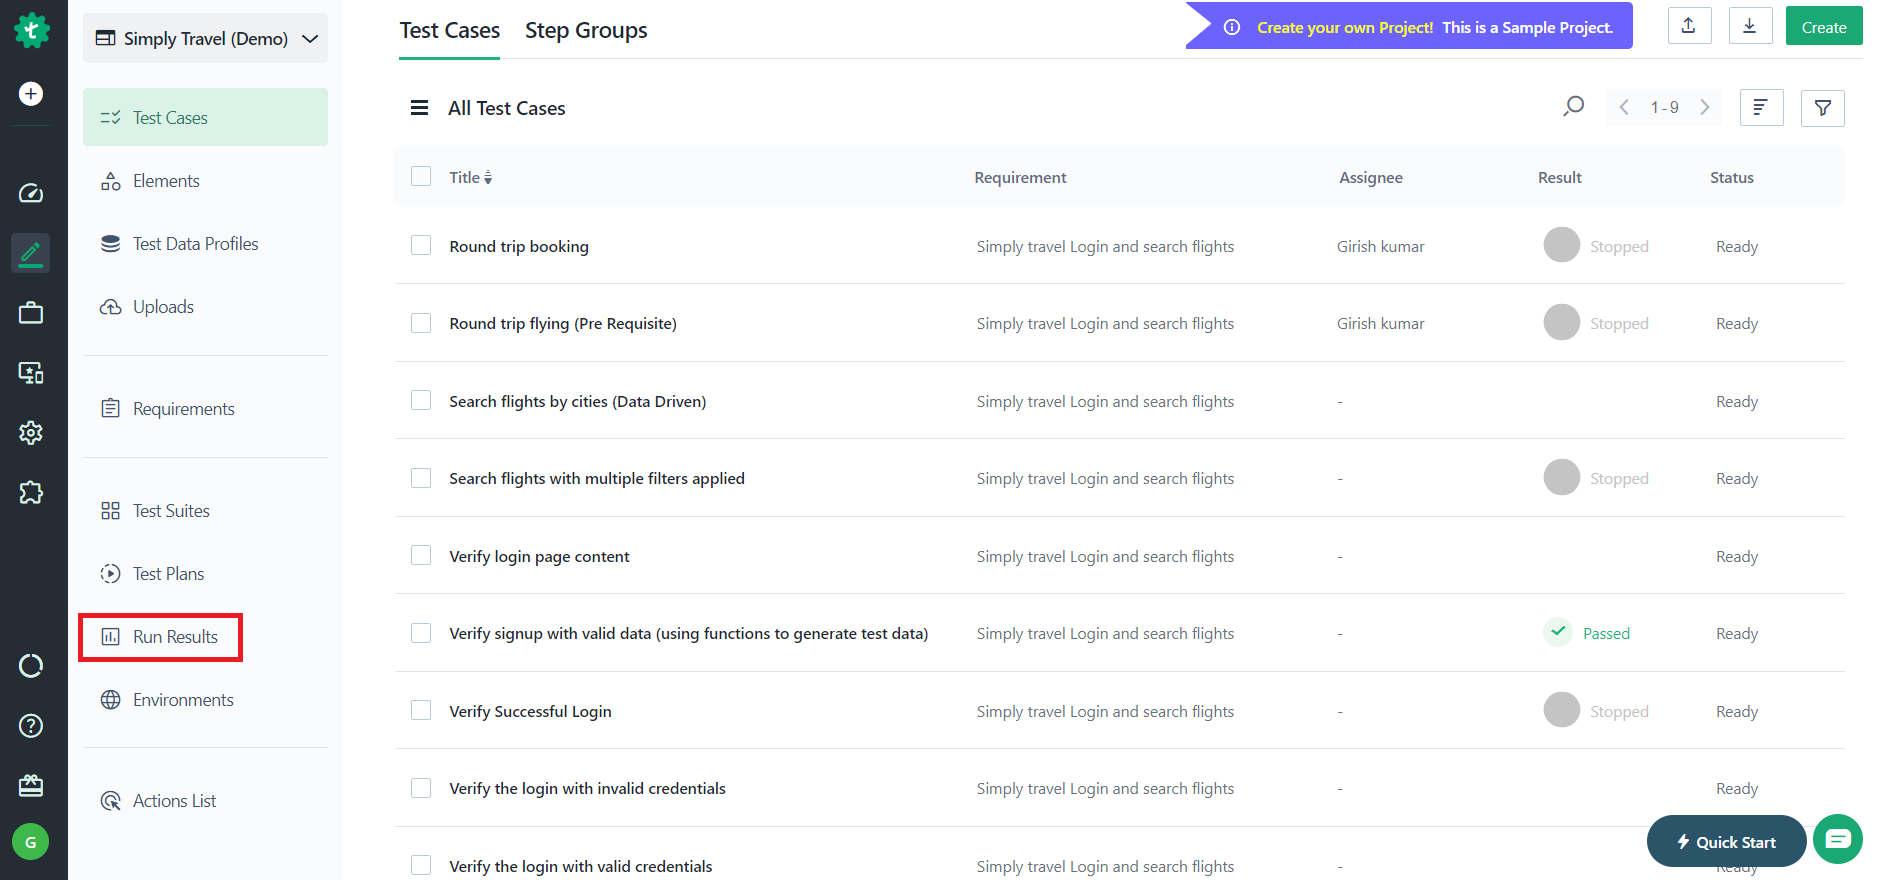Go to the previous page arrow

1624,107
